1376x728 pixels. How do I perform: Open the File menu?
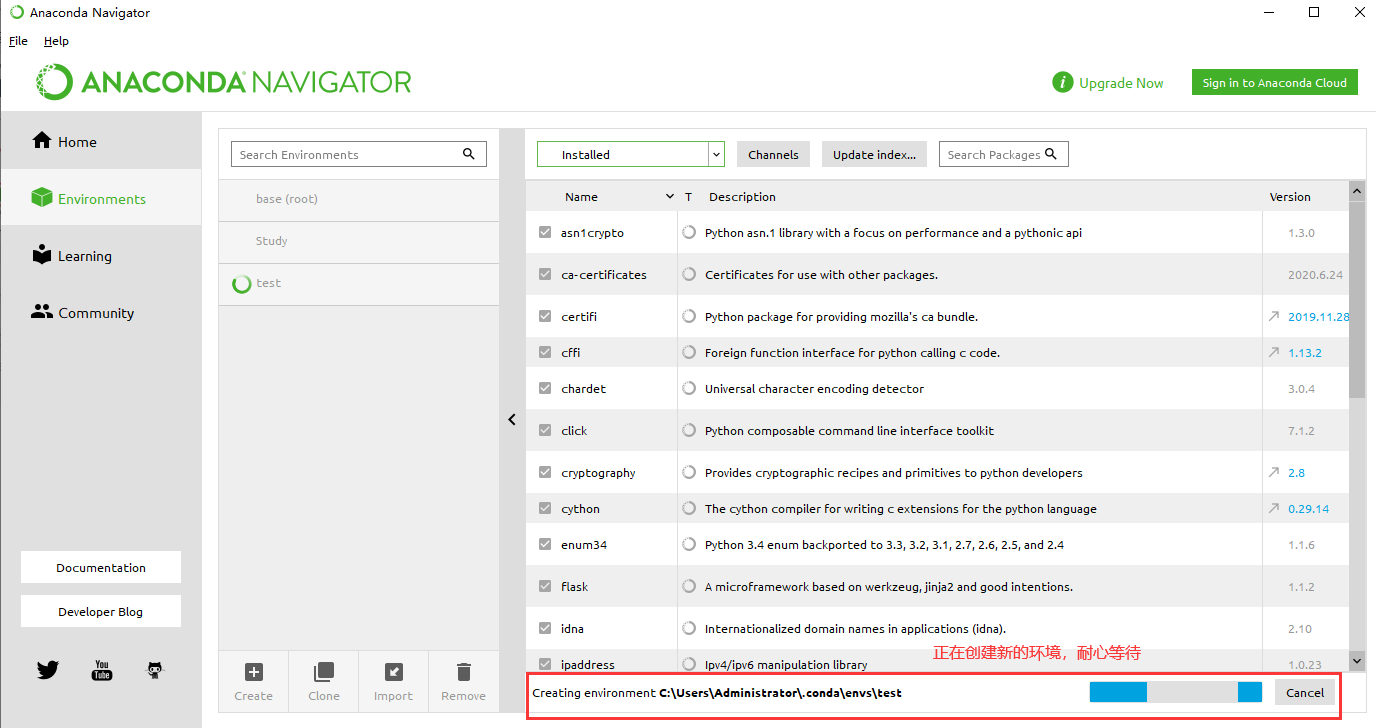click(x=18, y=41)
